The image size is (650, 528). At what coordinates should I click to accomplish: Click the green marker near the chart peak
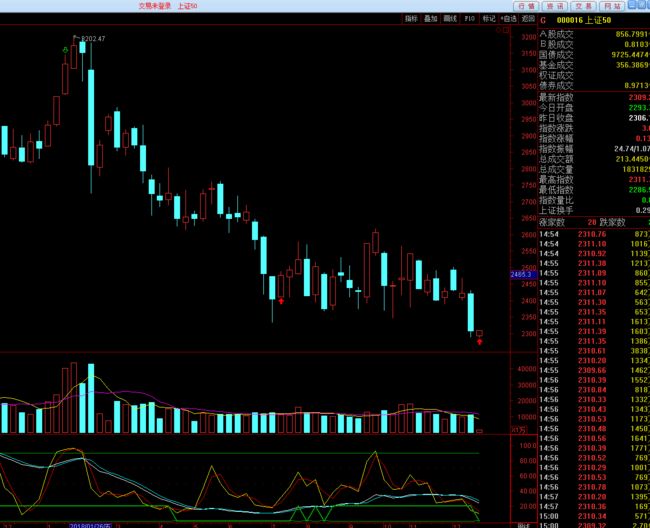(65, 50)
